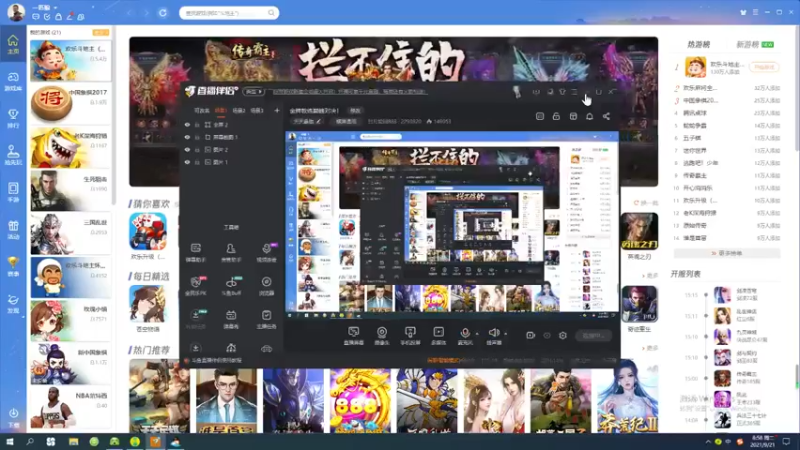Click the modify button next to the stream title

(x=355, y=110)
